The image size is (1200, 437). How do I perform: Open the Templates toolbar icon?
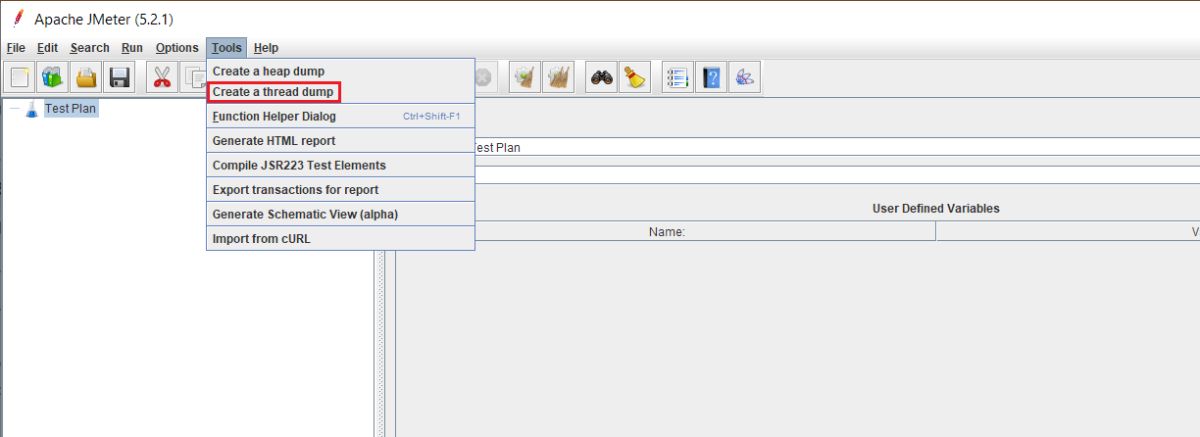pyautogui.click(x=53, y=77)
